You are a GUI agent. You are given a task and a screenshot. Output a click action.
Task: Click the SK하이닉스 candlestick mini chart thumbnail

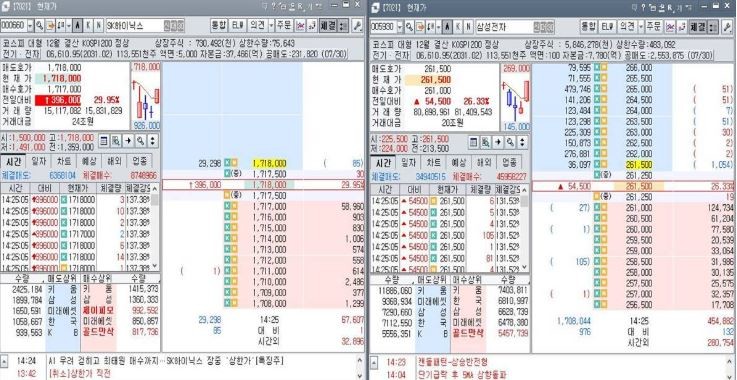(145, 96)
